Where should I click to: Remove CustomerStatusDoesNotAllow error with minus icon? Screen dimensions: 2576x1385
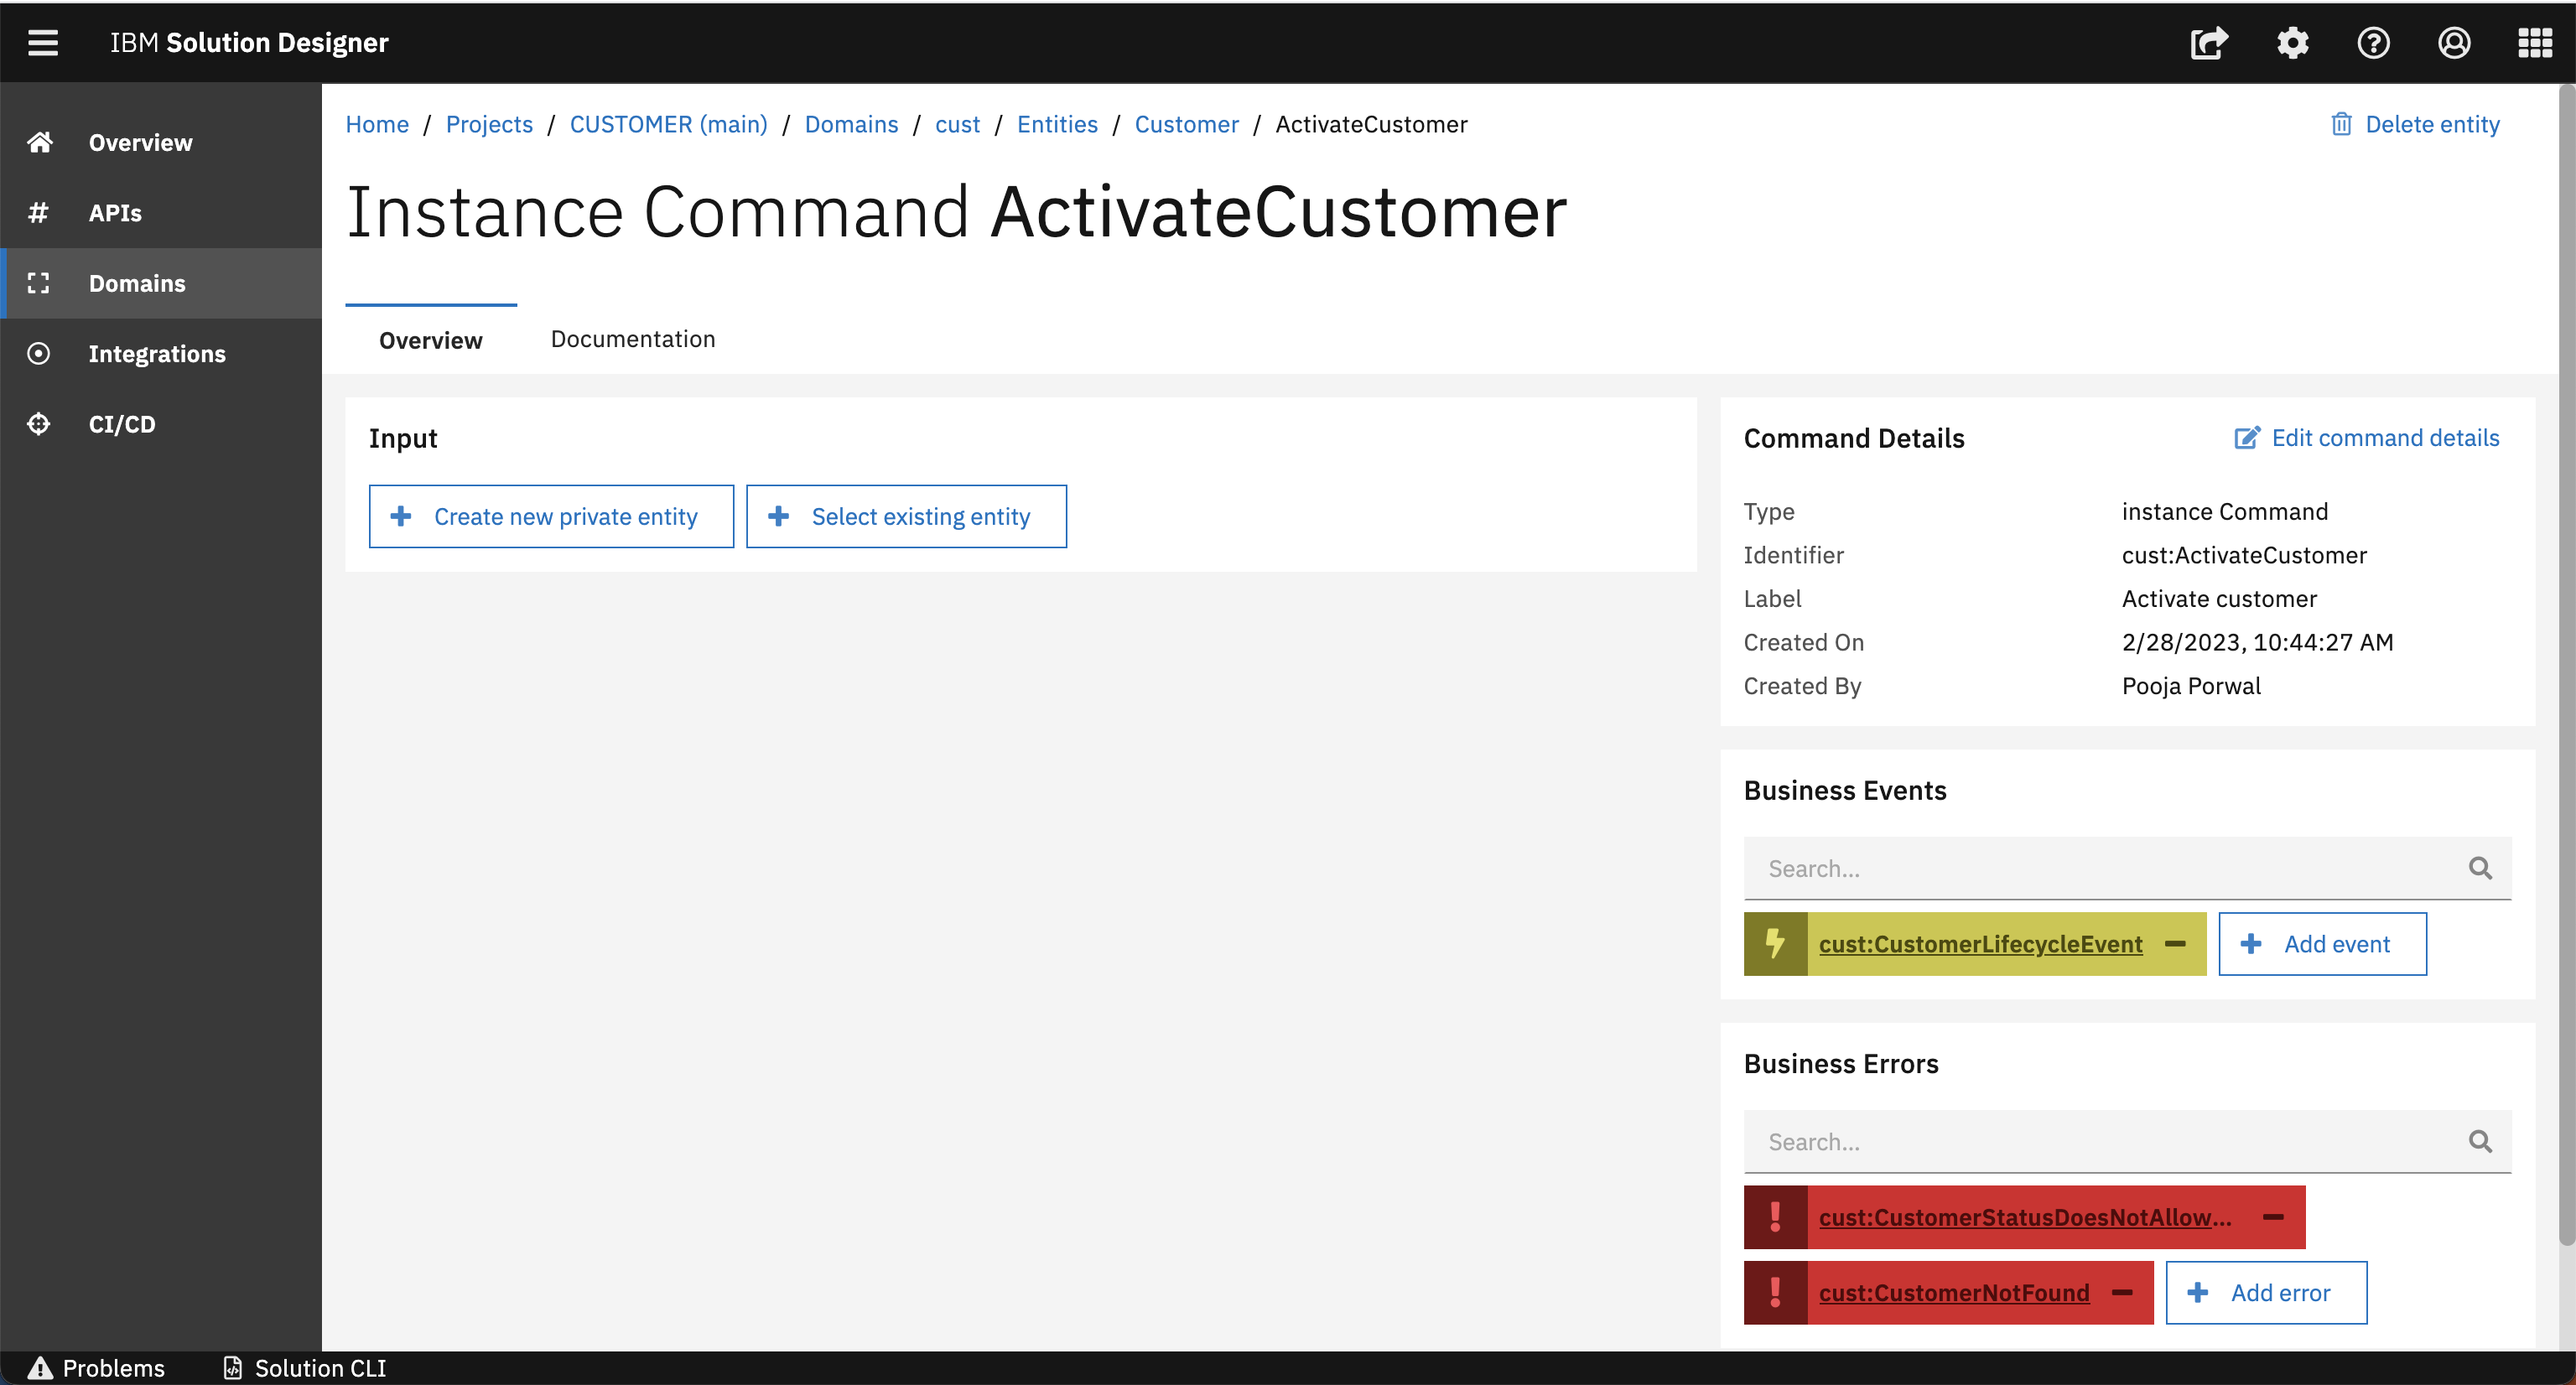2273,1217
